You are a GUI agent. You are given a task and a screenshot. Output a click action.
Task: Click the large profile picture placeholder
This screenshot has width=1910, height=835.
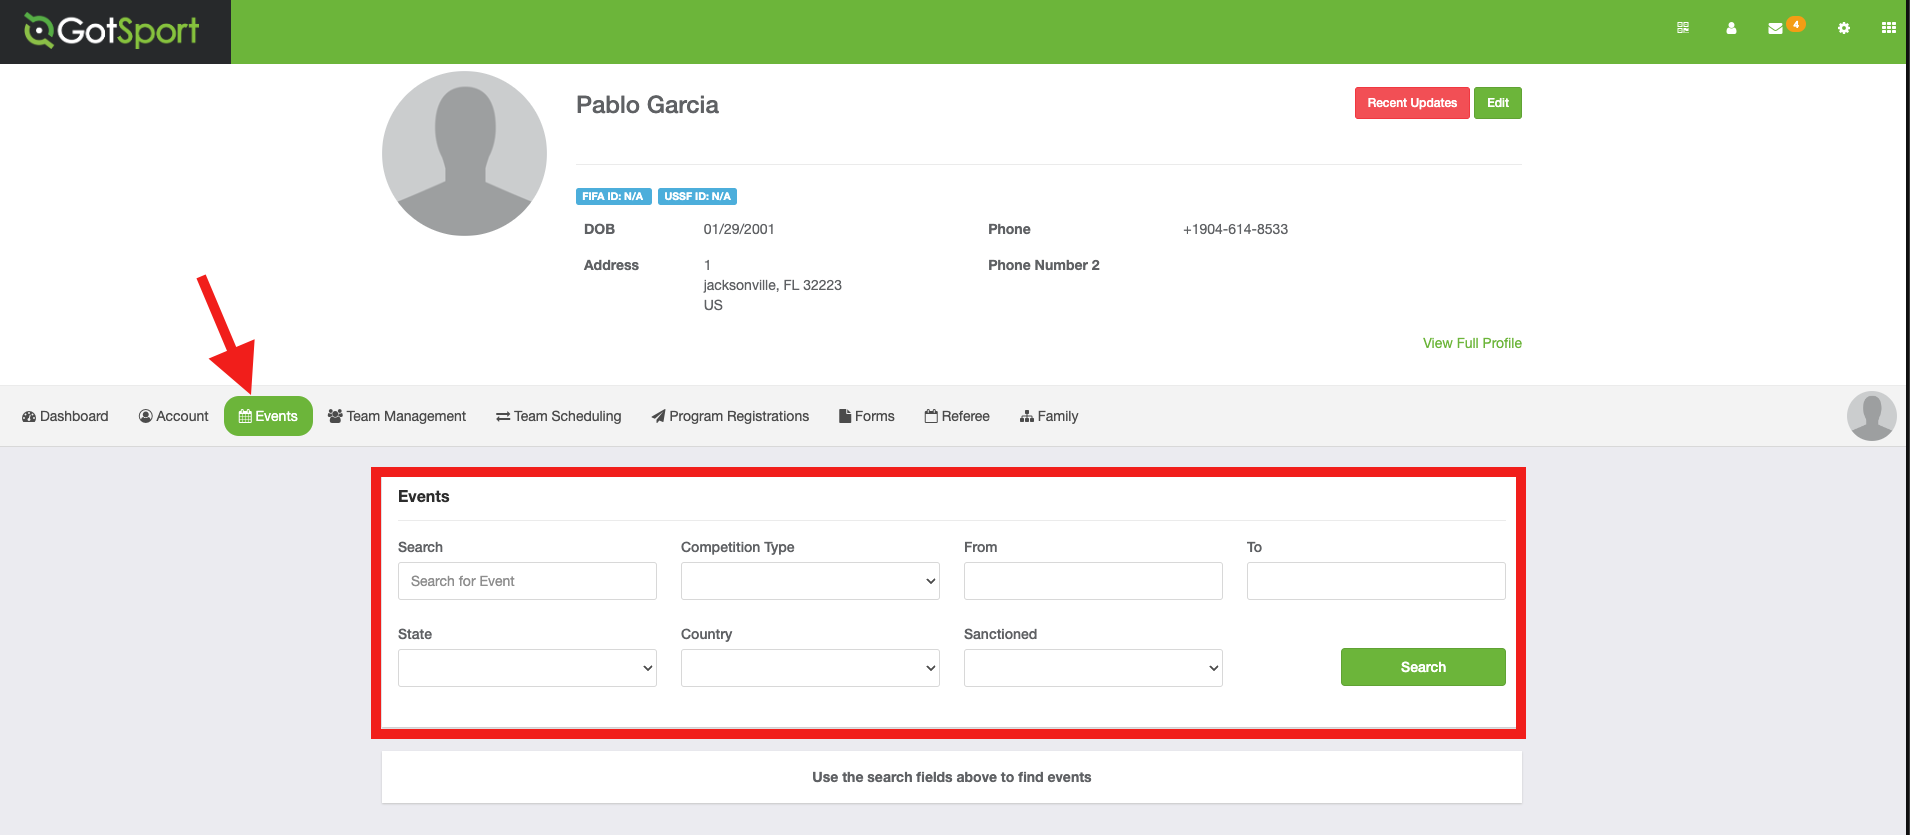(464, 154)
